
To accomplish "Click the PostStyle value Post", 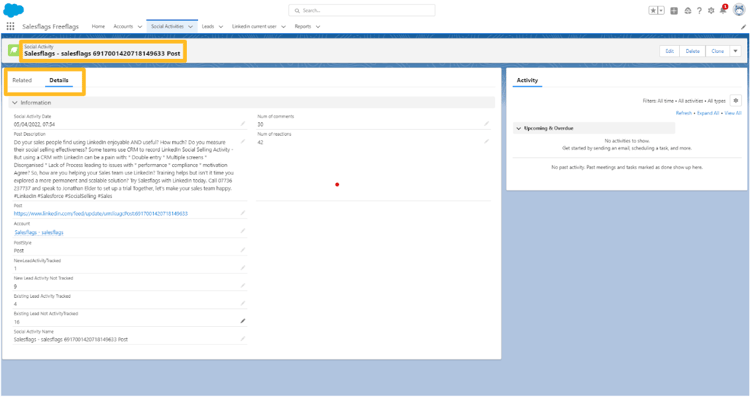I will pos(19,251).
